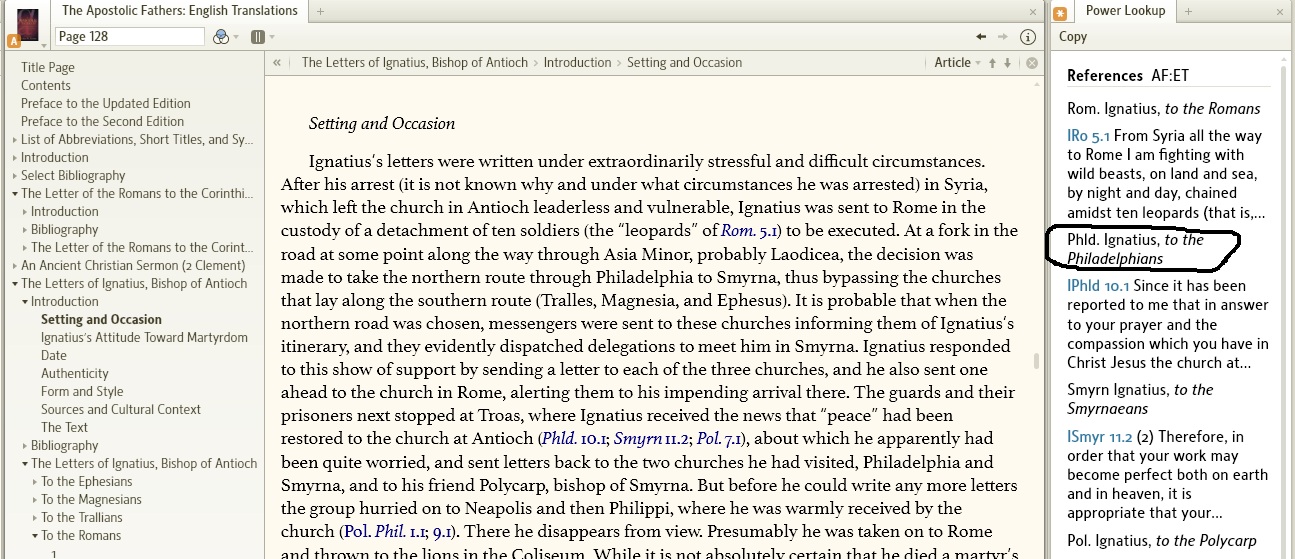Open the parallel resources icon

click(x=257, y=36)
